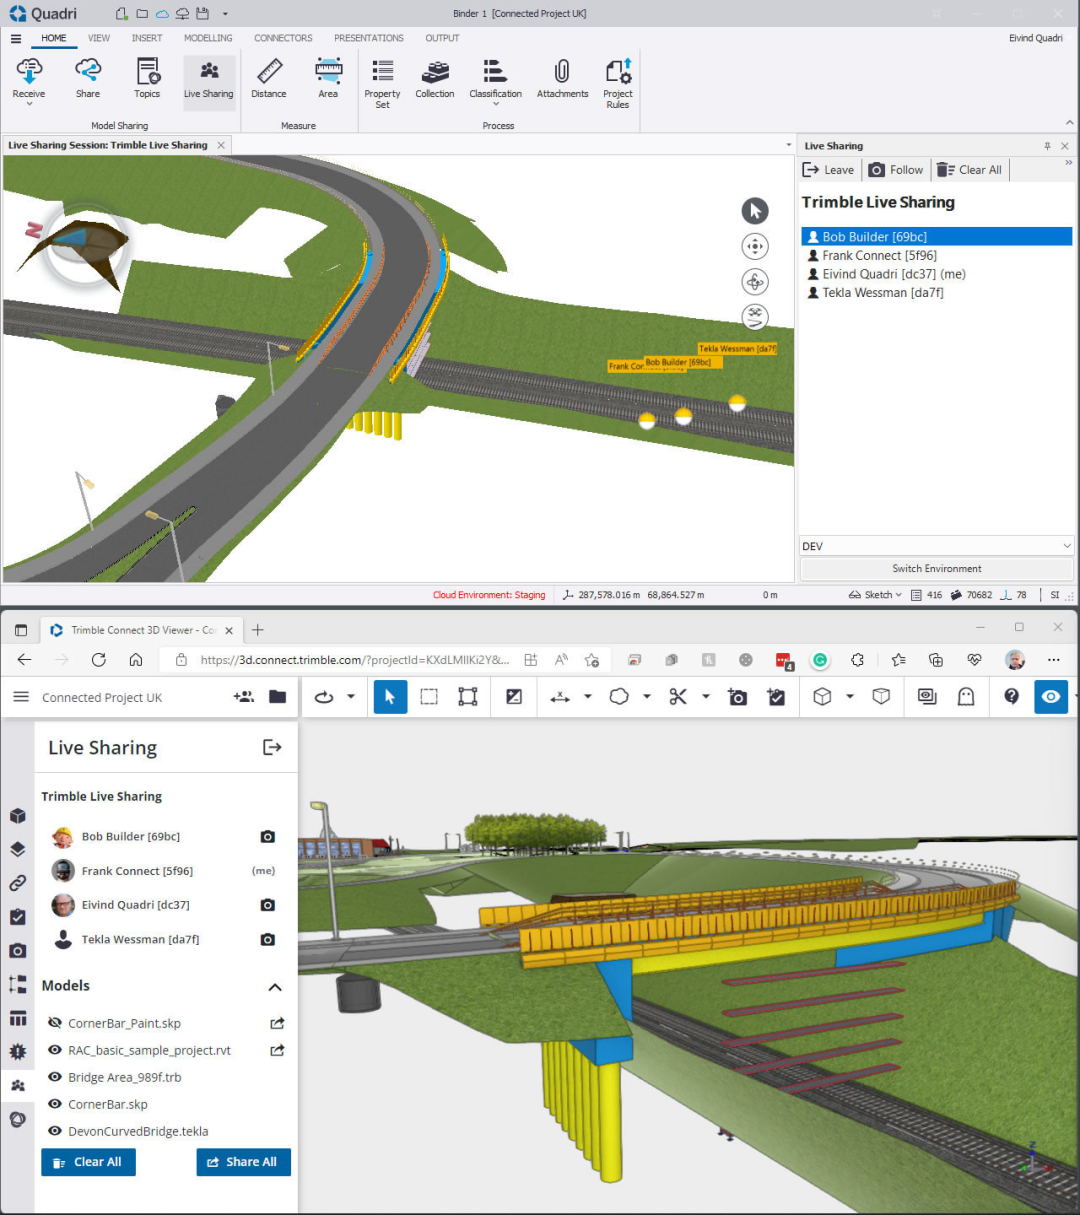The image size is (1080, 1215).
Task: Choose rectangle selection in Trimble Connect toolbar
Action: click(x=429, y=697)
